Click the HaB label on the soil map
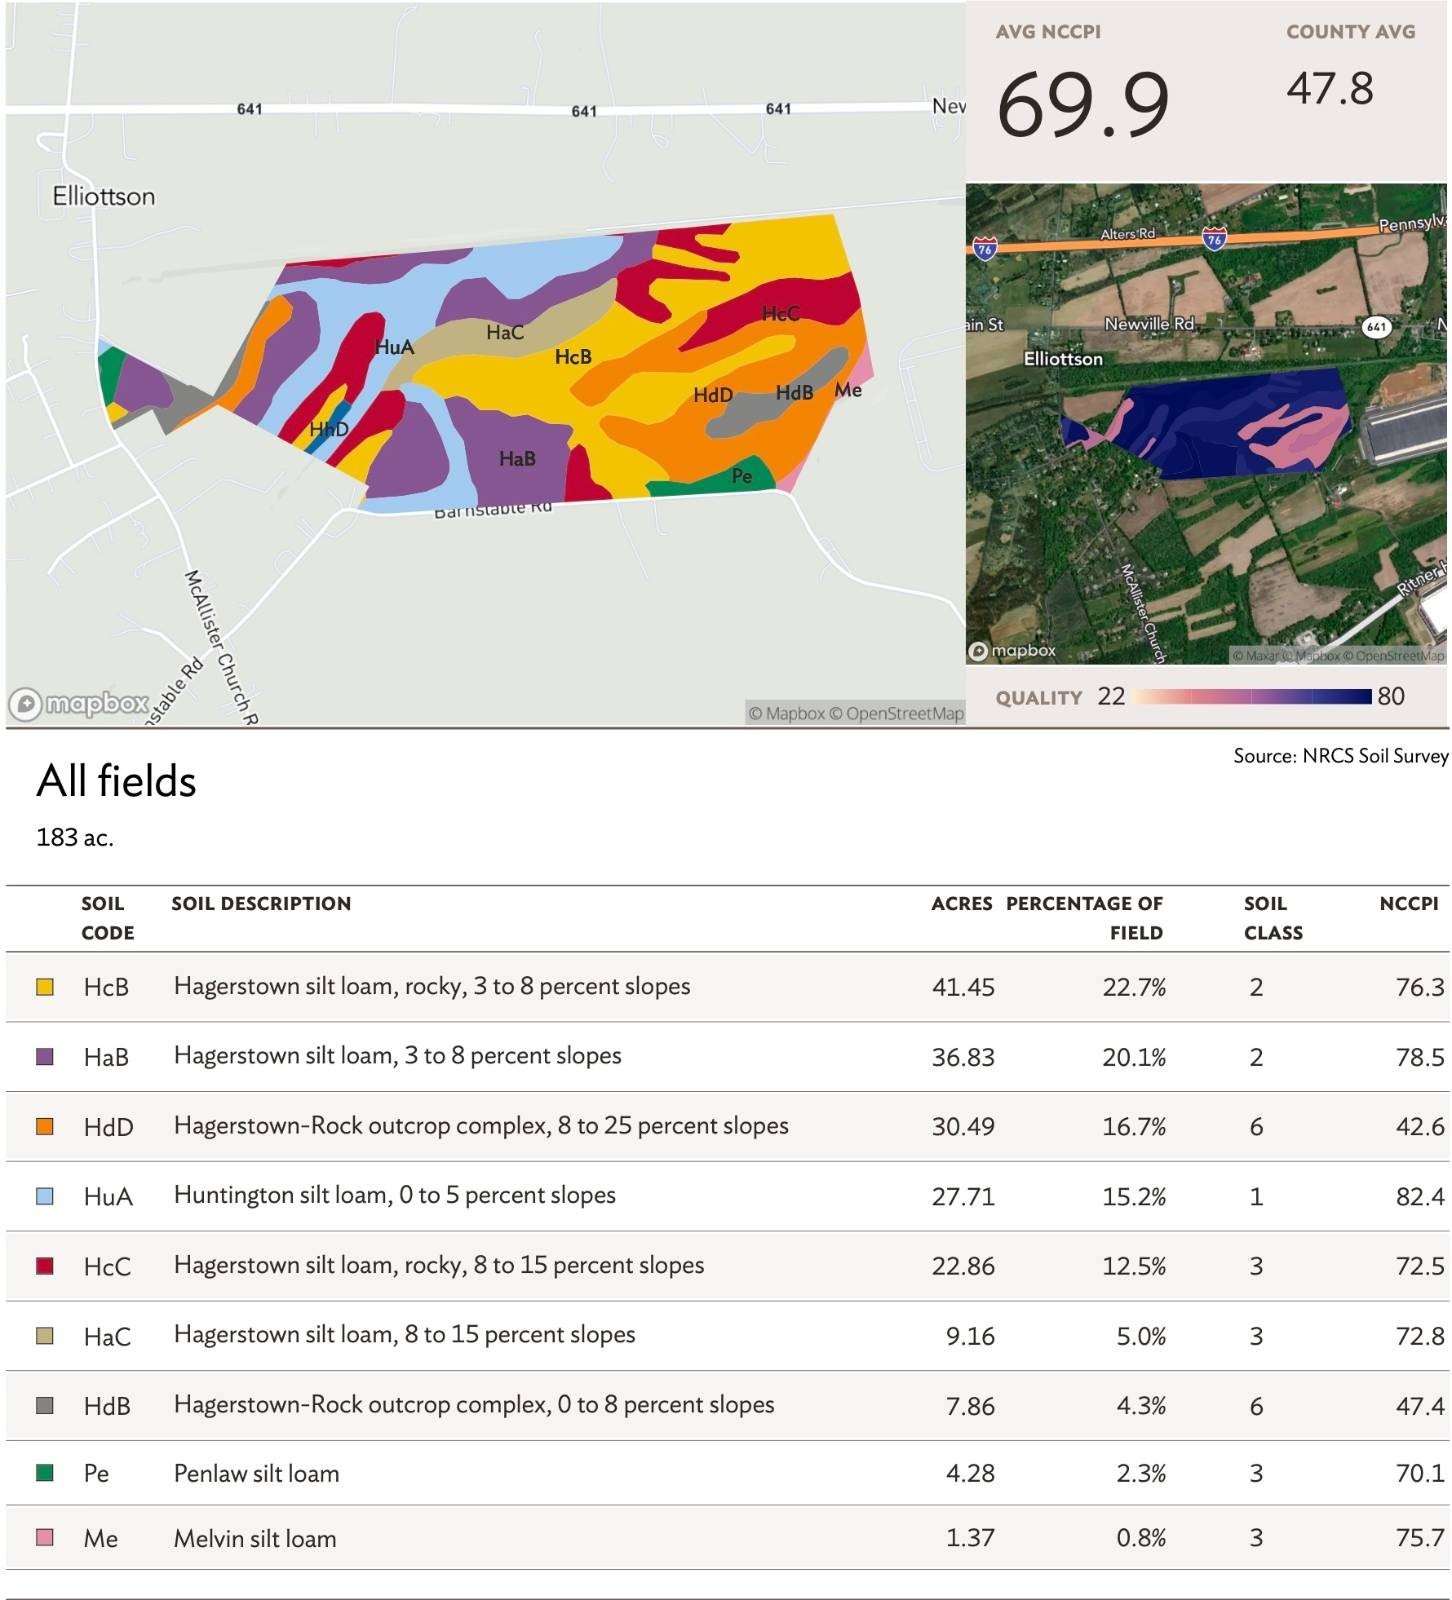The height and width of the screenshot is (1600, 1452). (x=517, y=458)
